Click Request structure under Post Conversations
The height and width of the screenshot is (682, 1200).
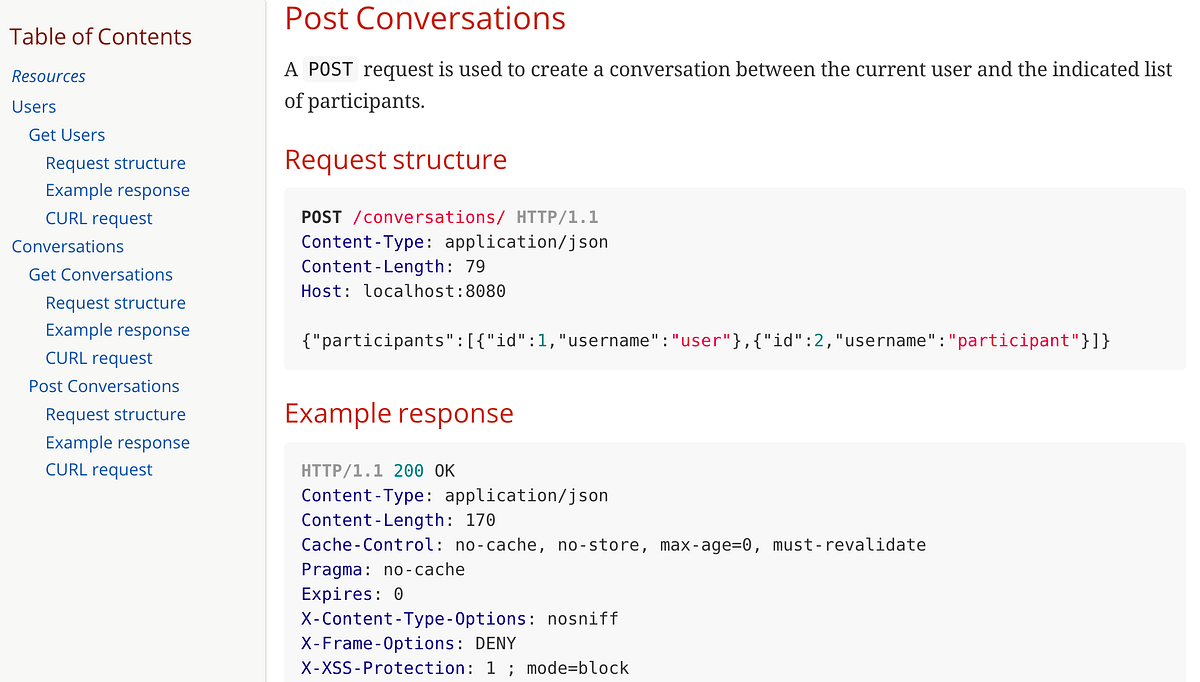point(115,413)
